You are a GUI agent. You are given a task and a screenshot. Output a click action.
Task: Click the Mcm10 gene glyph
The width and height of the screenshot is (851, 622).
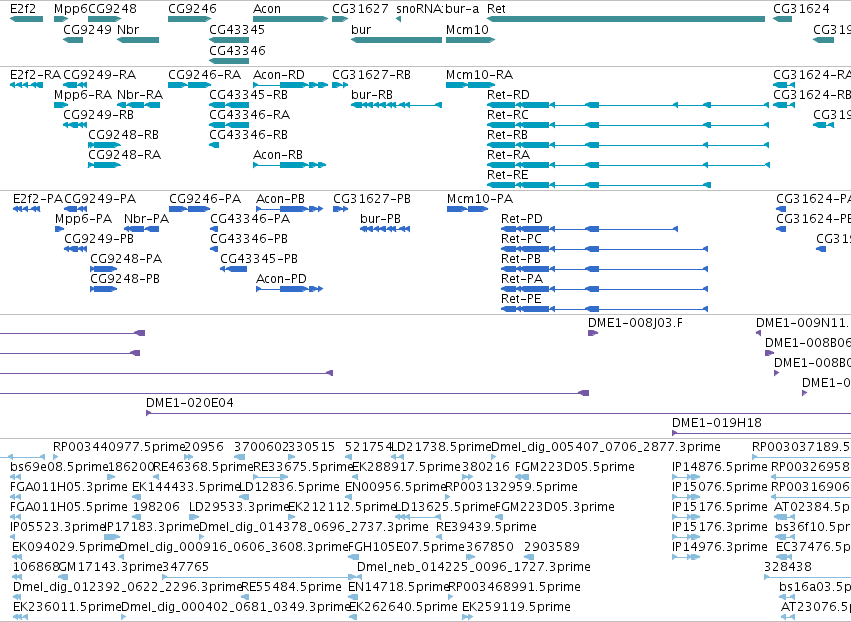coord(470,40)
